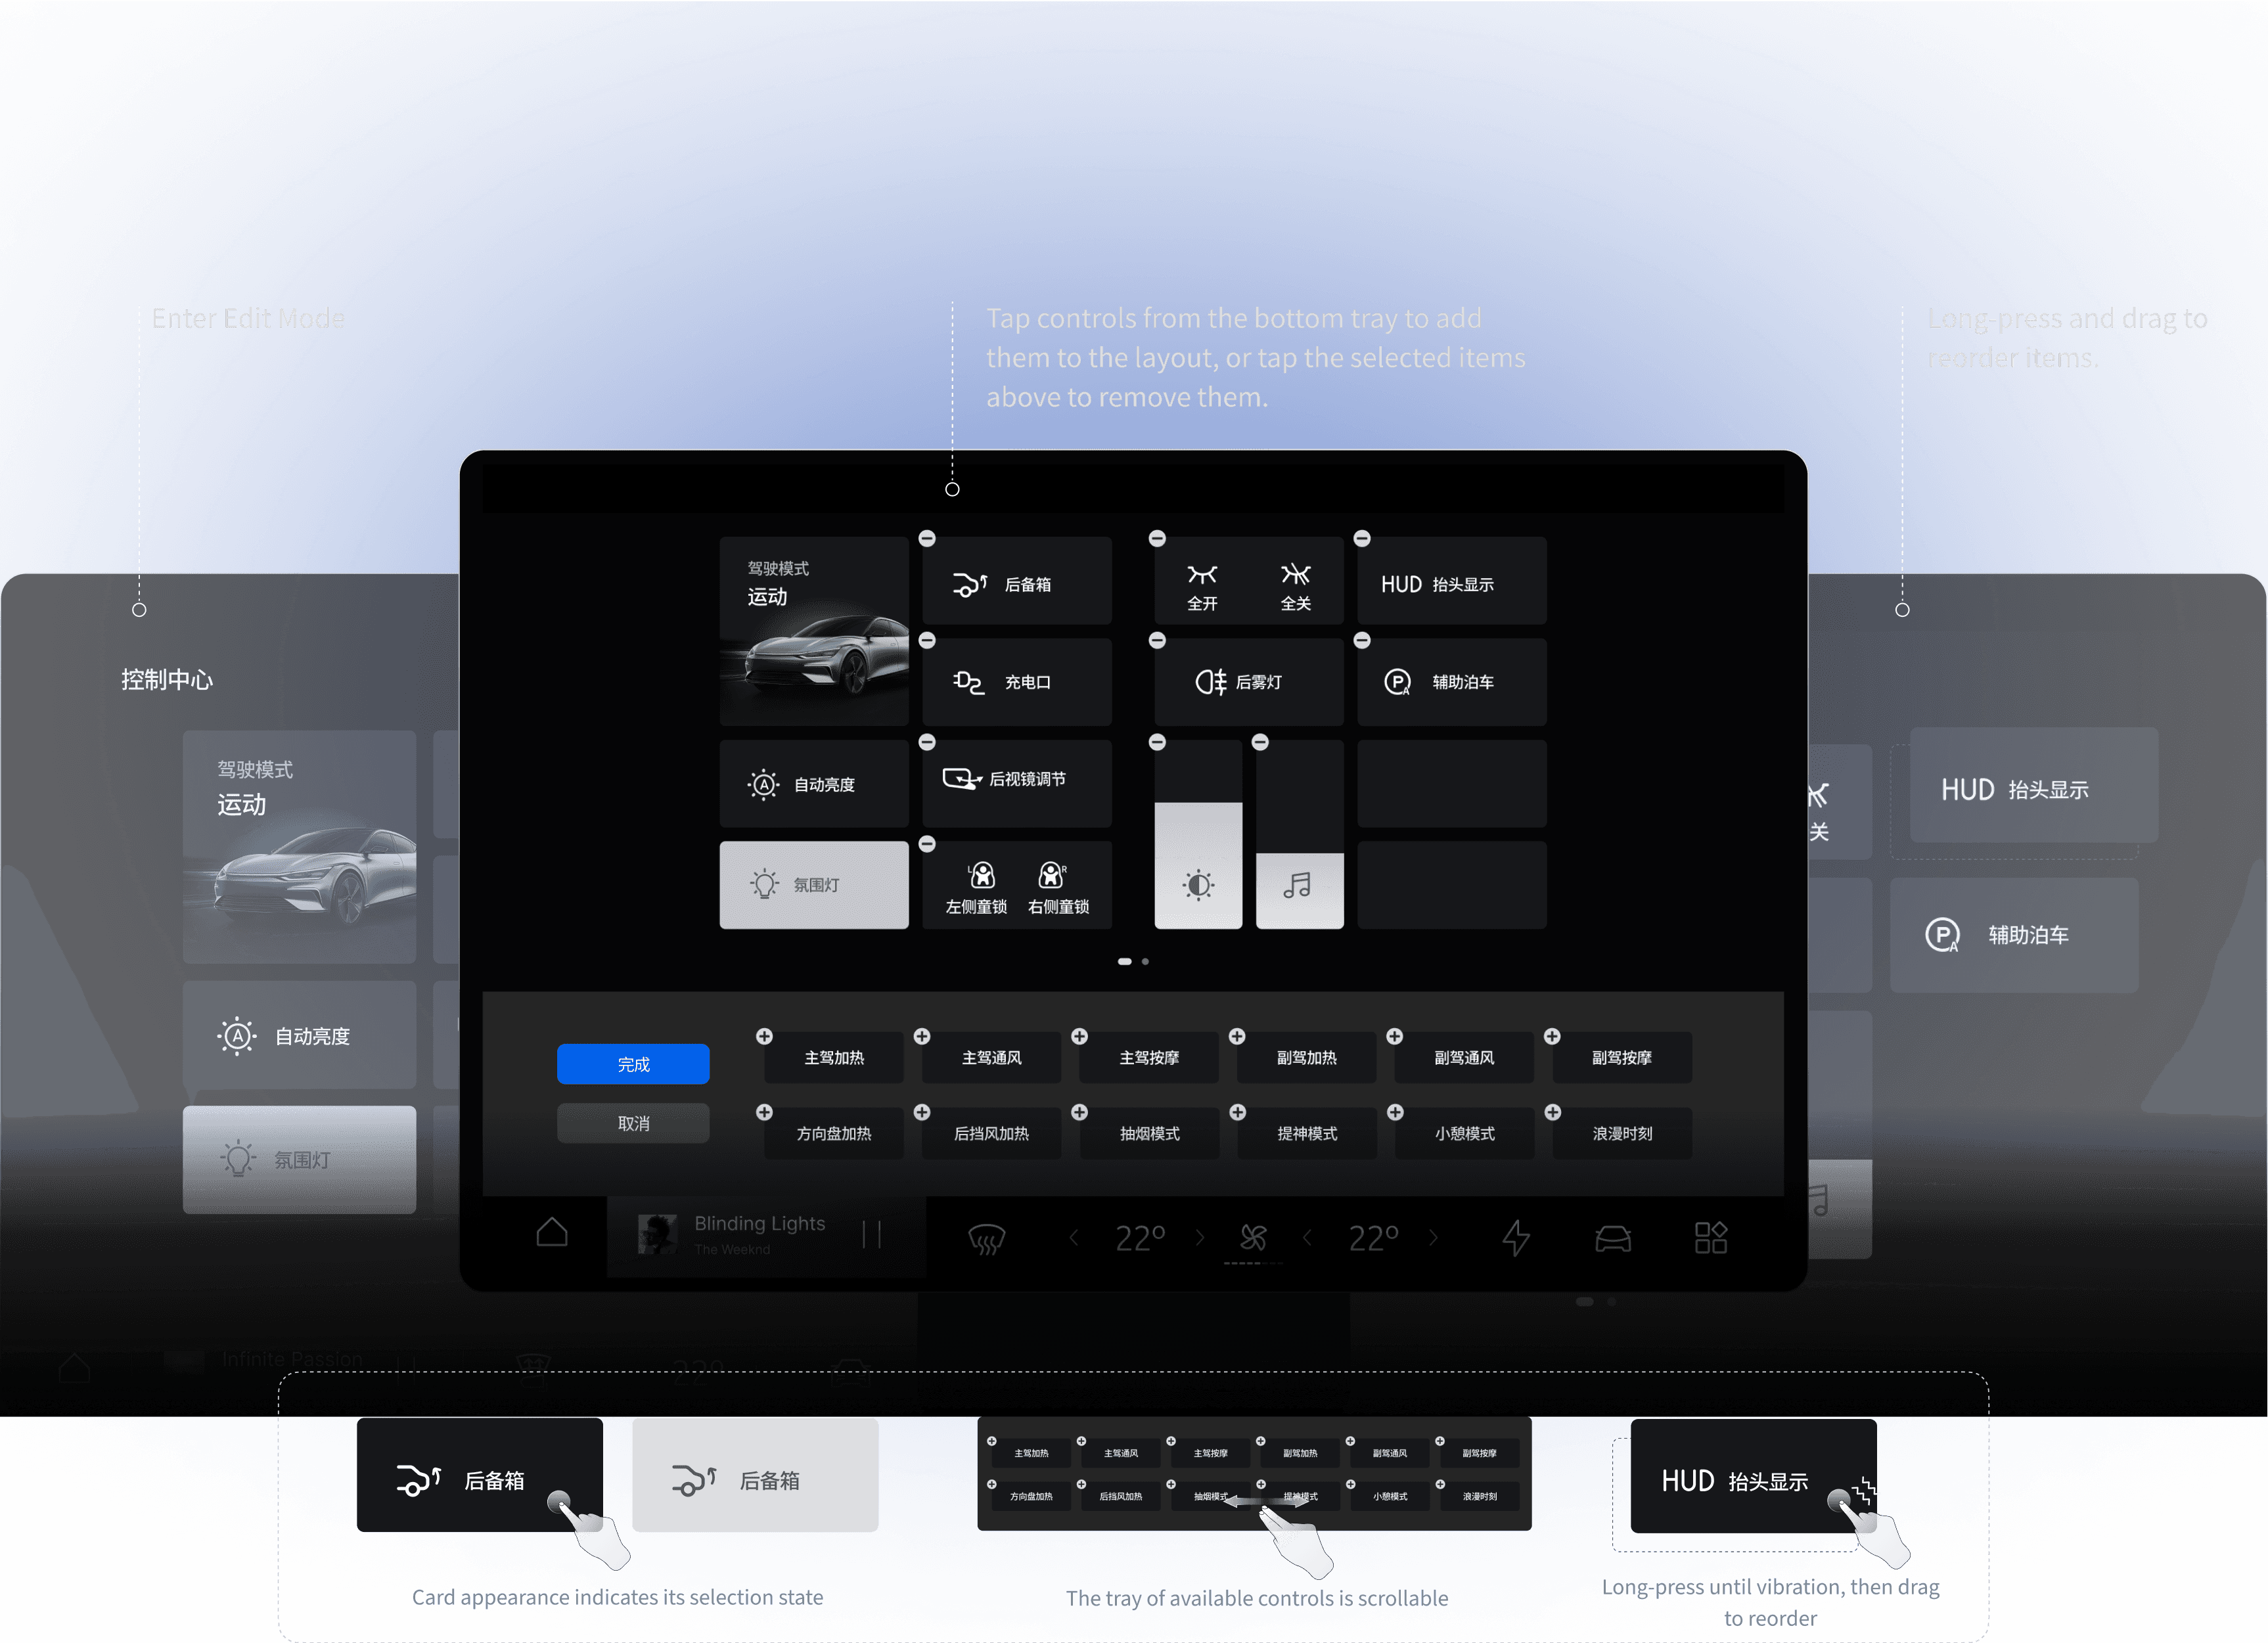The width and height of the screenshot is (2268, 1643).
Task: Toggle the 氛围灯 ambient light tile
Action: coord(814,885)
